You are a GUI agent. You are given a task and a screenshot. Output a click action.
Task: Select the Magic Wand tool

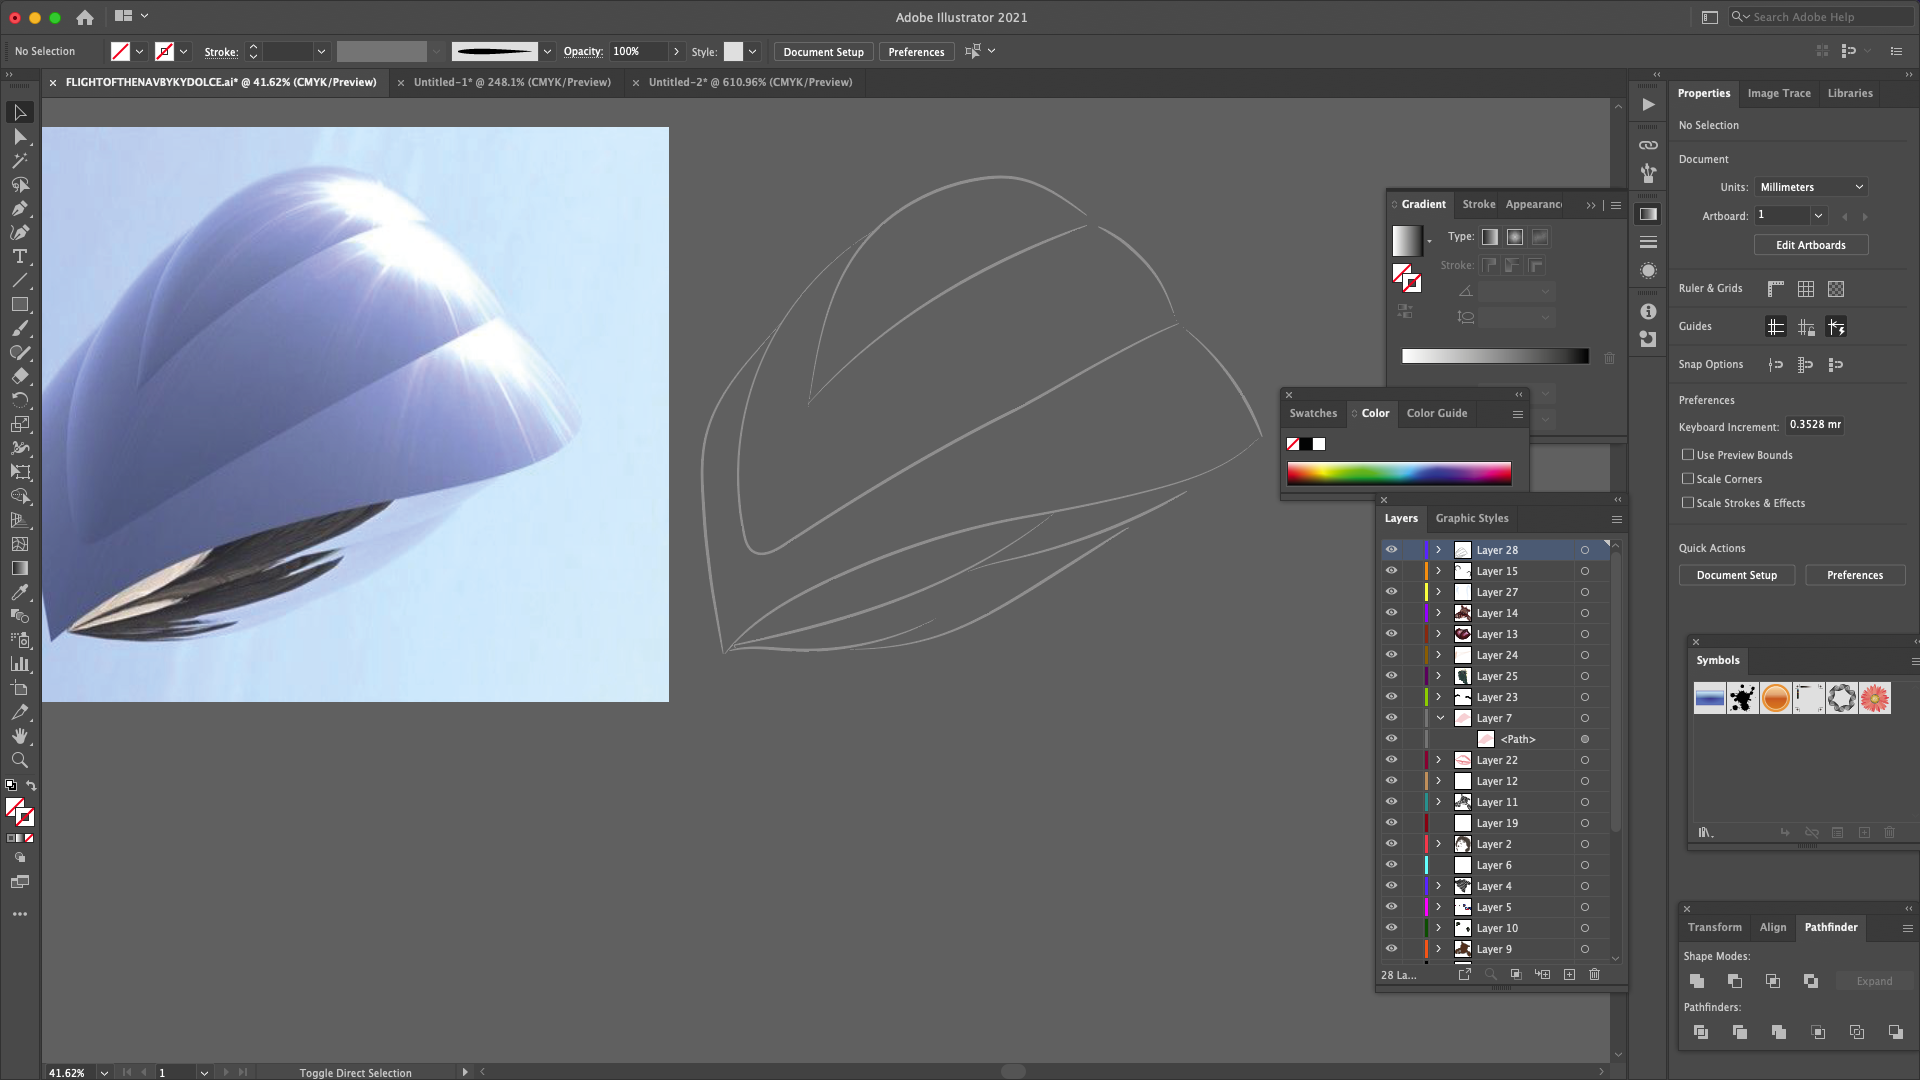(x=20, y=161)
